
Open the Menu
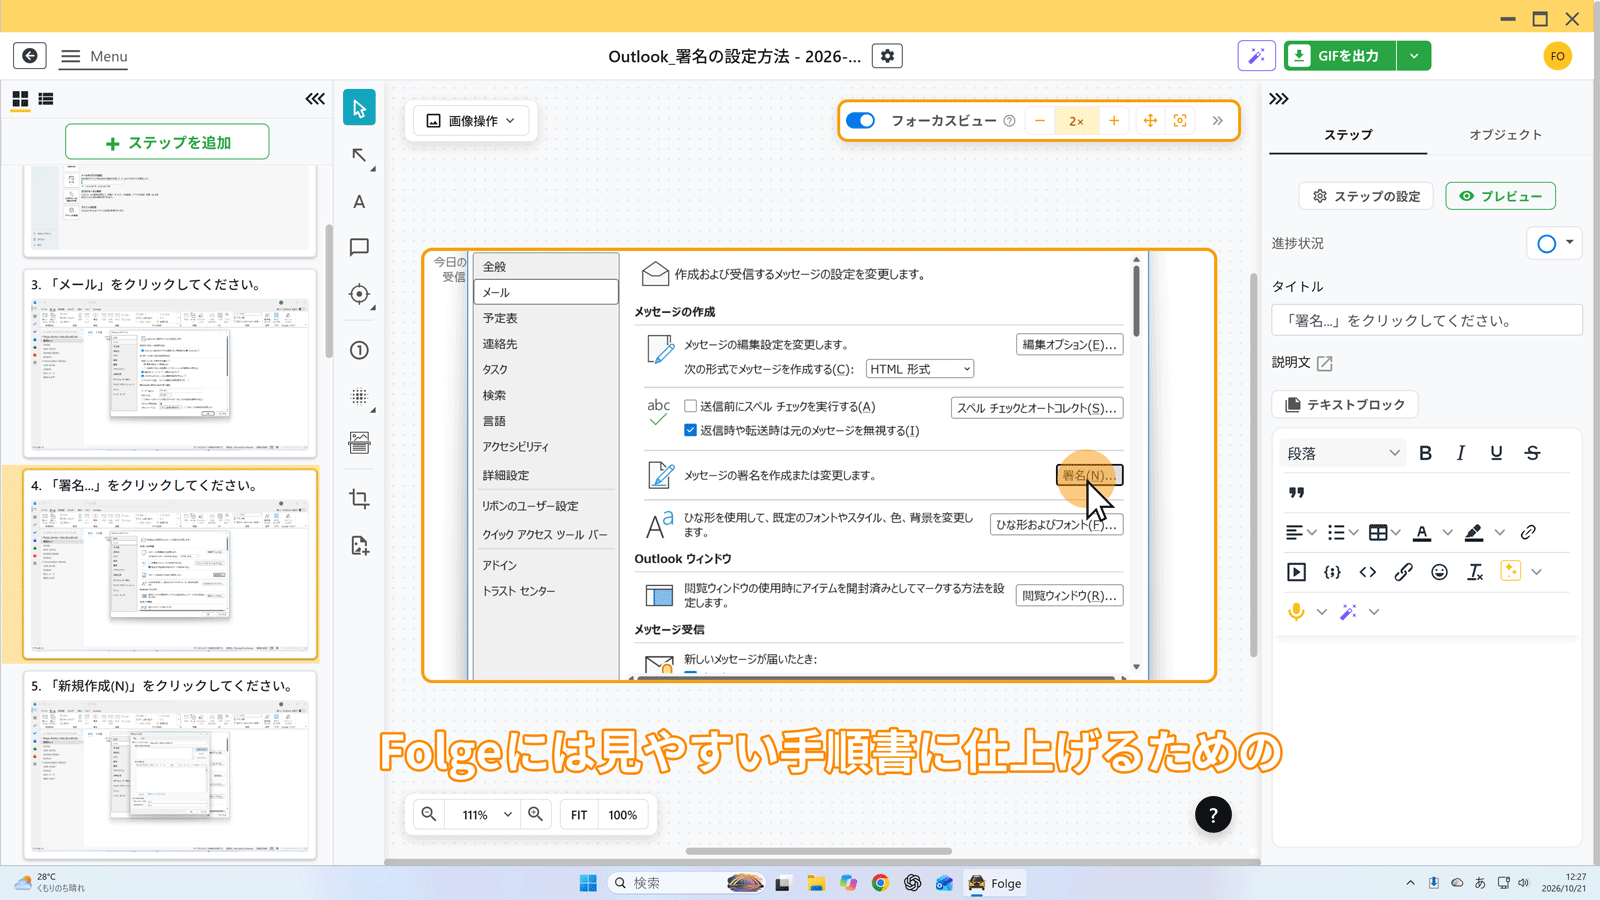click(94, 56)
